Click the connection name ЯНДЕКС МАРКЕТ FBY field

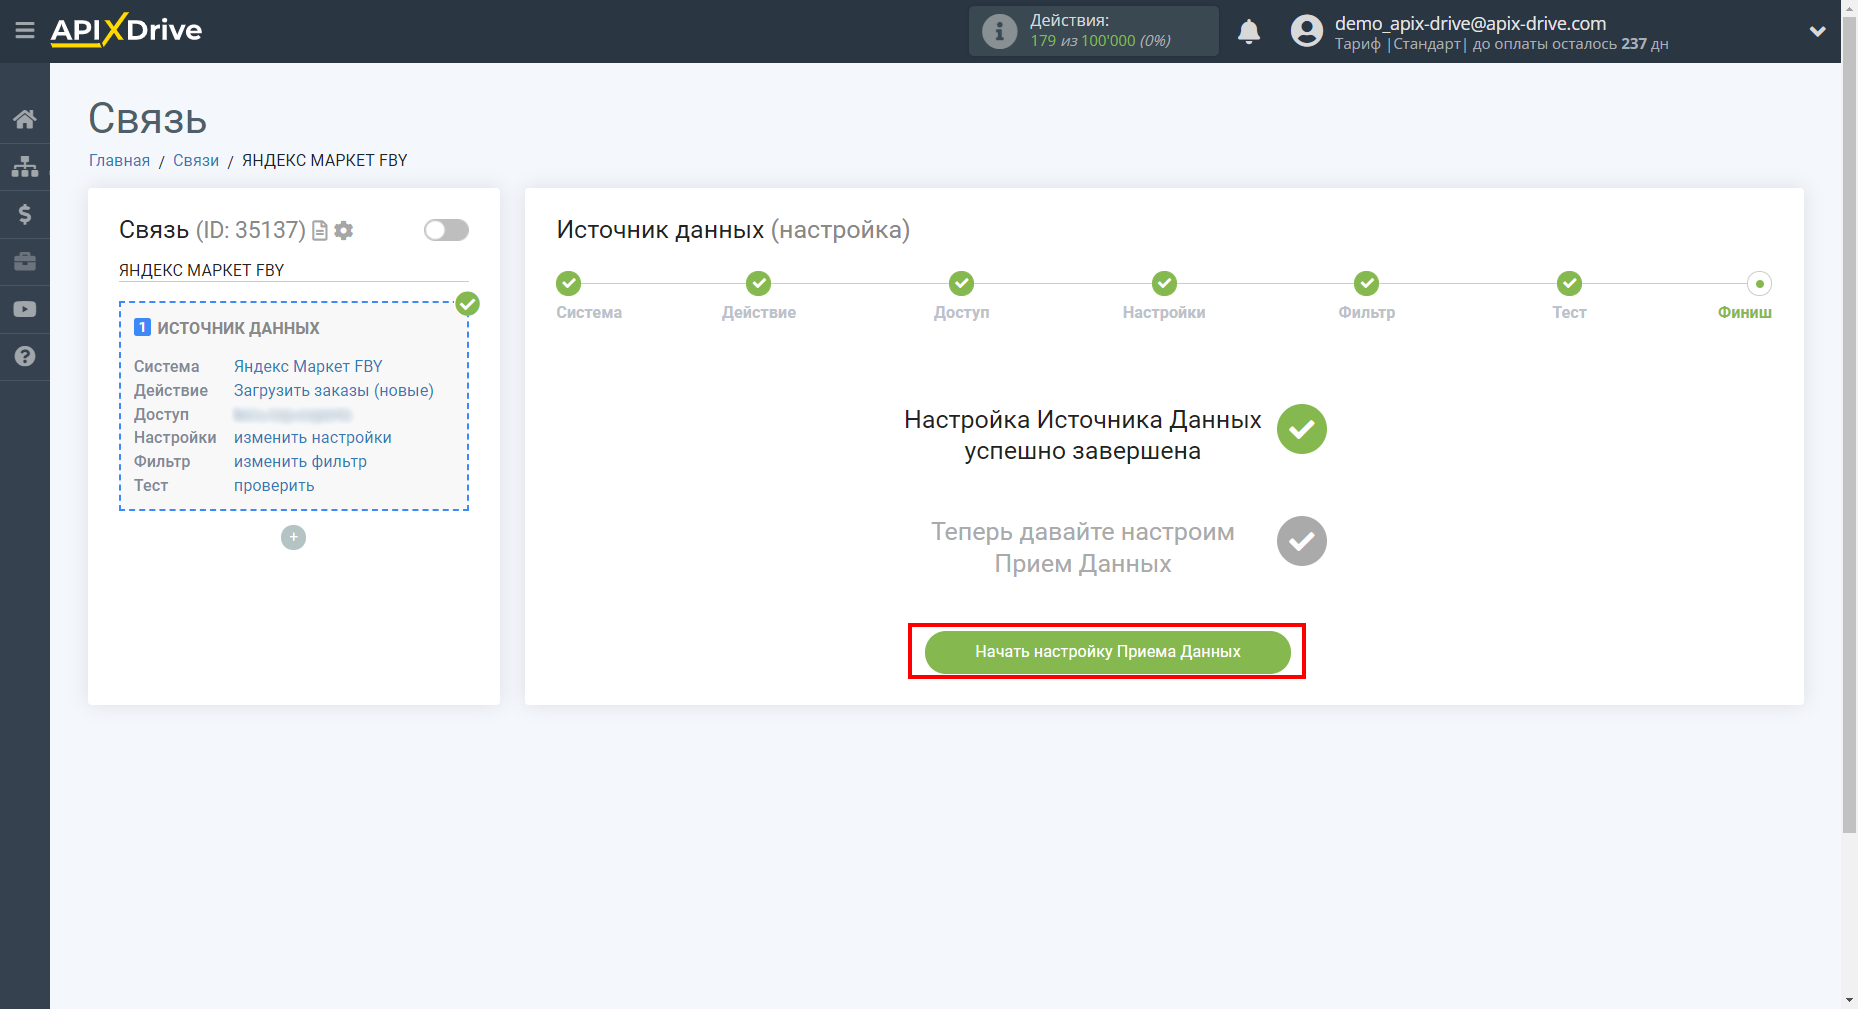[x=294, y=270]
